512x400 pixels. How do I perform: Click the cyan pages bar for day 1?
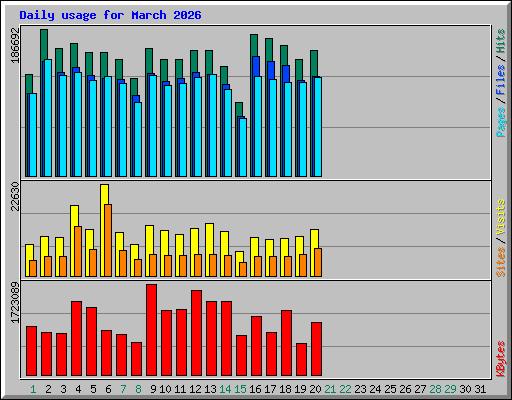click(x=33, y=135)
